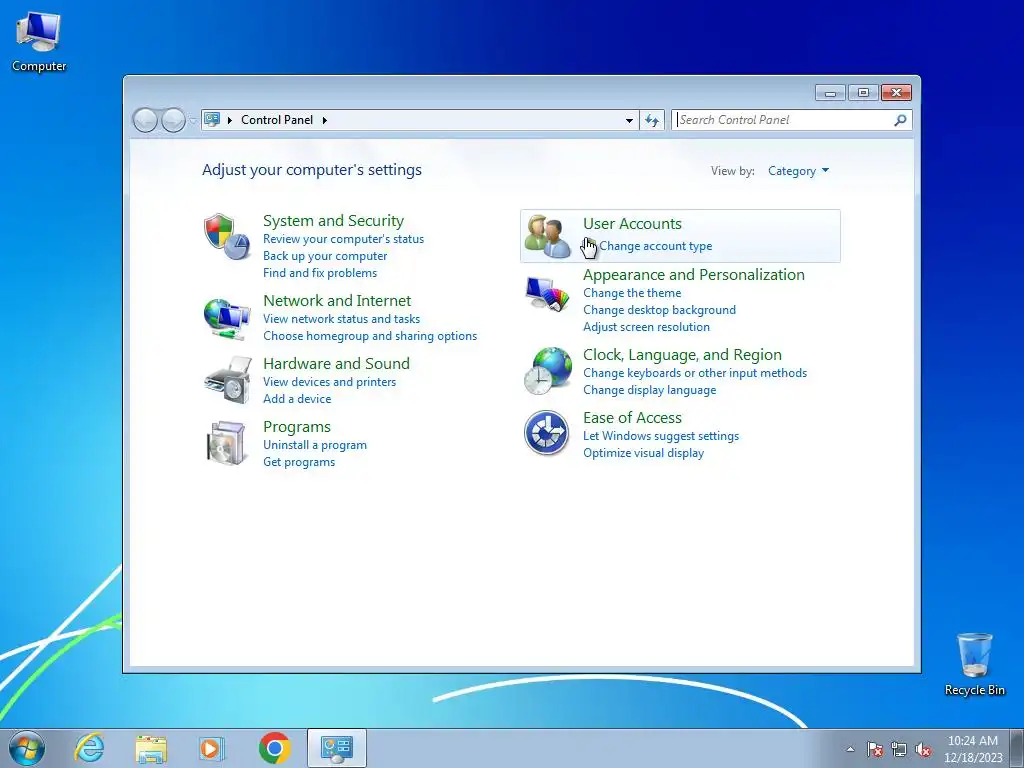
Task: Click View devices and printers
Action: click(x=330, y=382)
